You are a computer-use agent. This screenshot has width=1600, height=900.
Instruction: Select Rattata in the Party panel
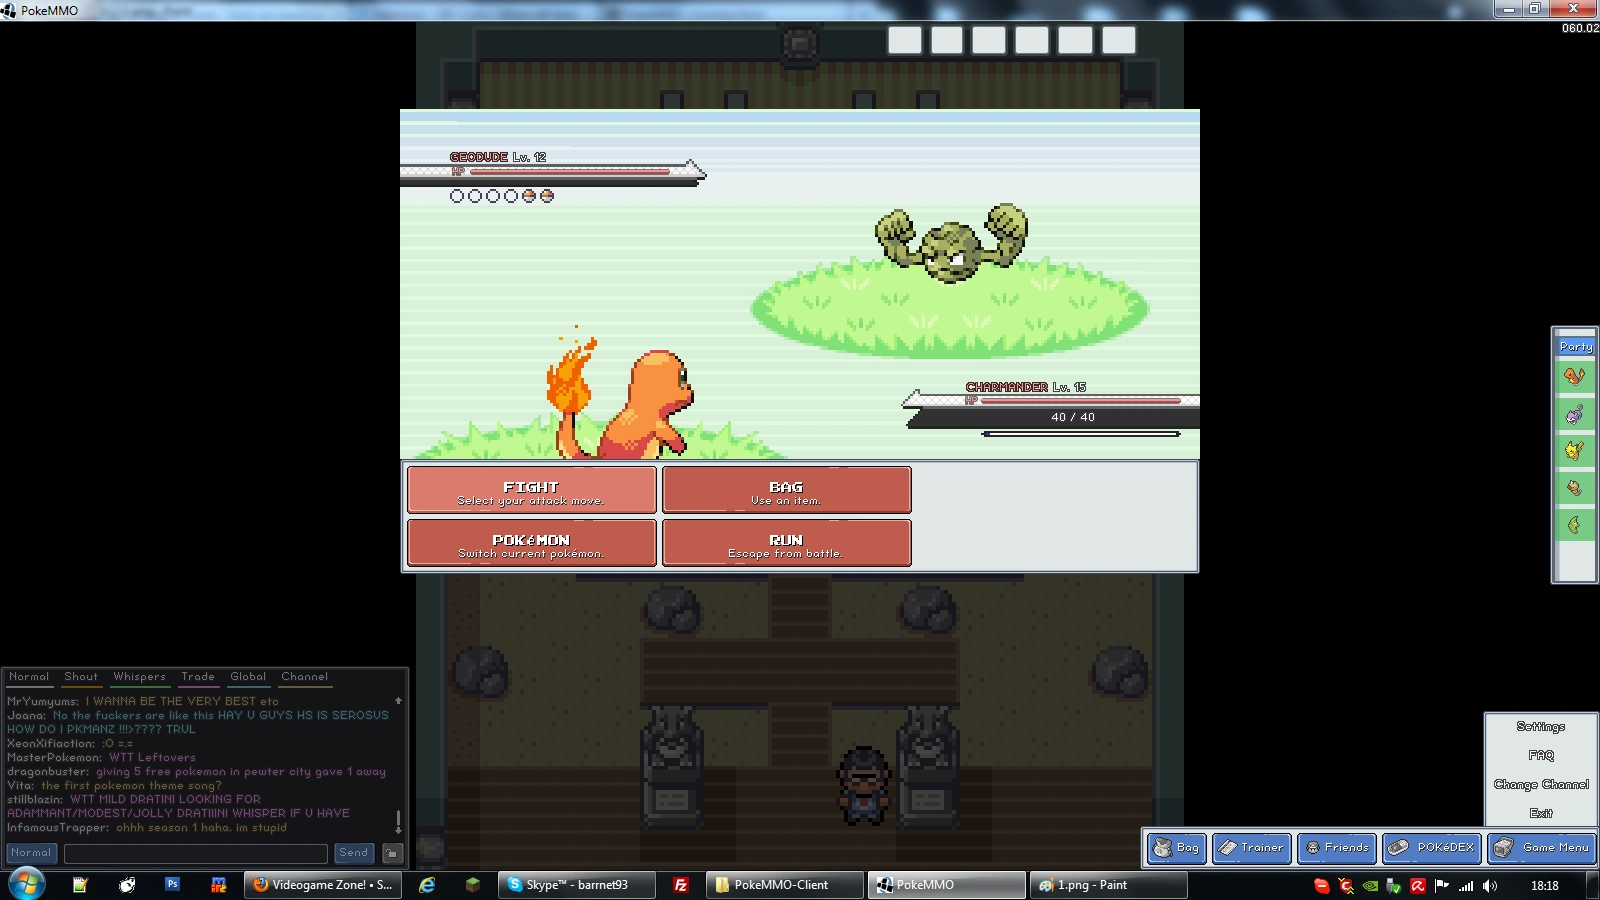coord(1575,414)
